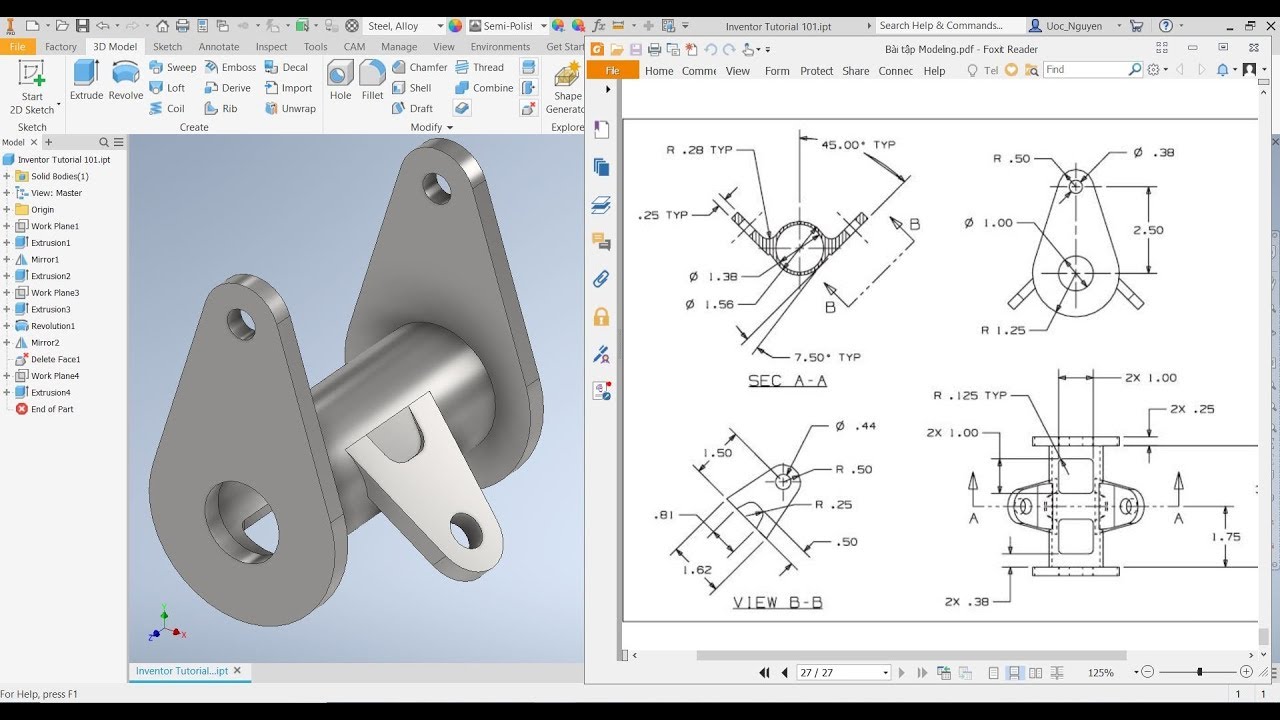Viewport: 1280px width, 720px height.
Task: Select the Revolve tool
Action: 124,80
